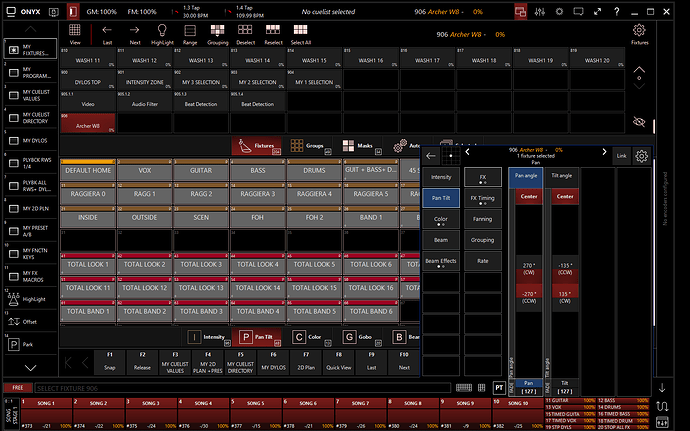Open Fixtures settings gear at top right
The width and height of the screenshot is (690, 431).
tap(639, 34)
